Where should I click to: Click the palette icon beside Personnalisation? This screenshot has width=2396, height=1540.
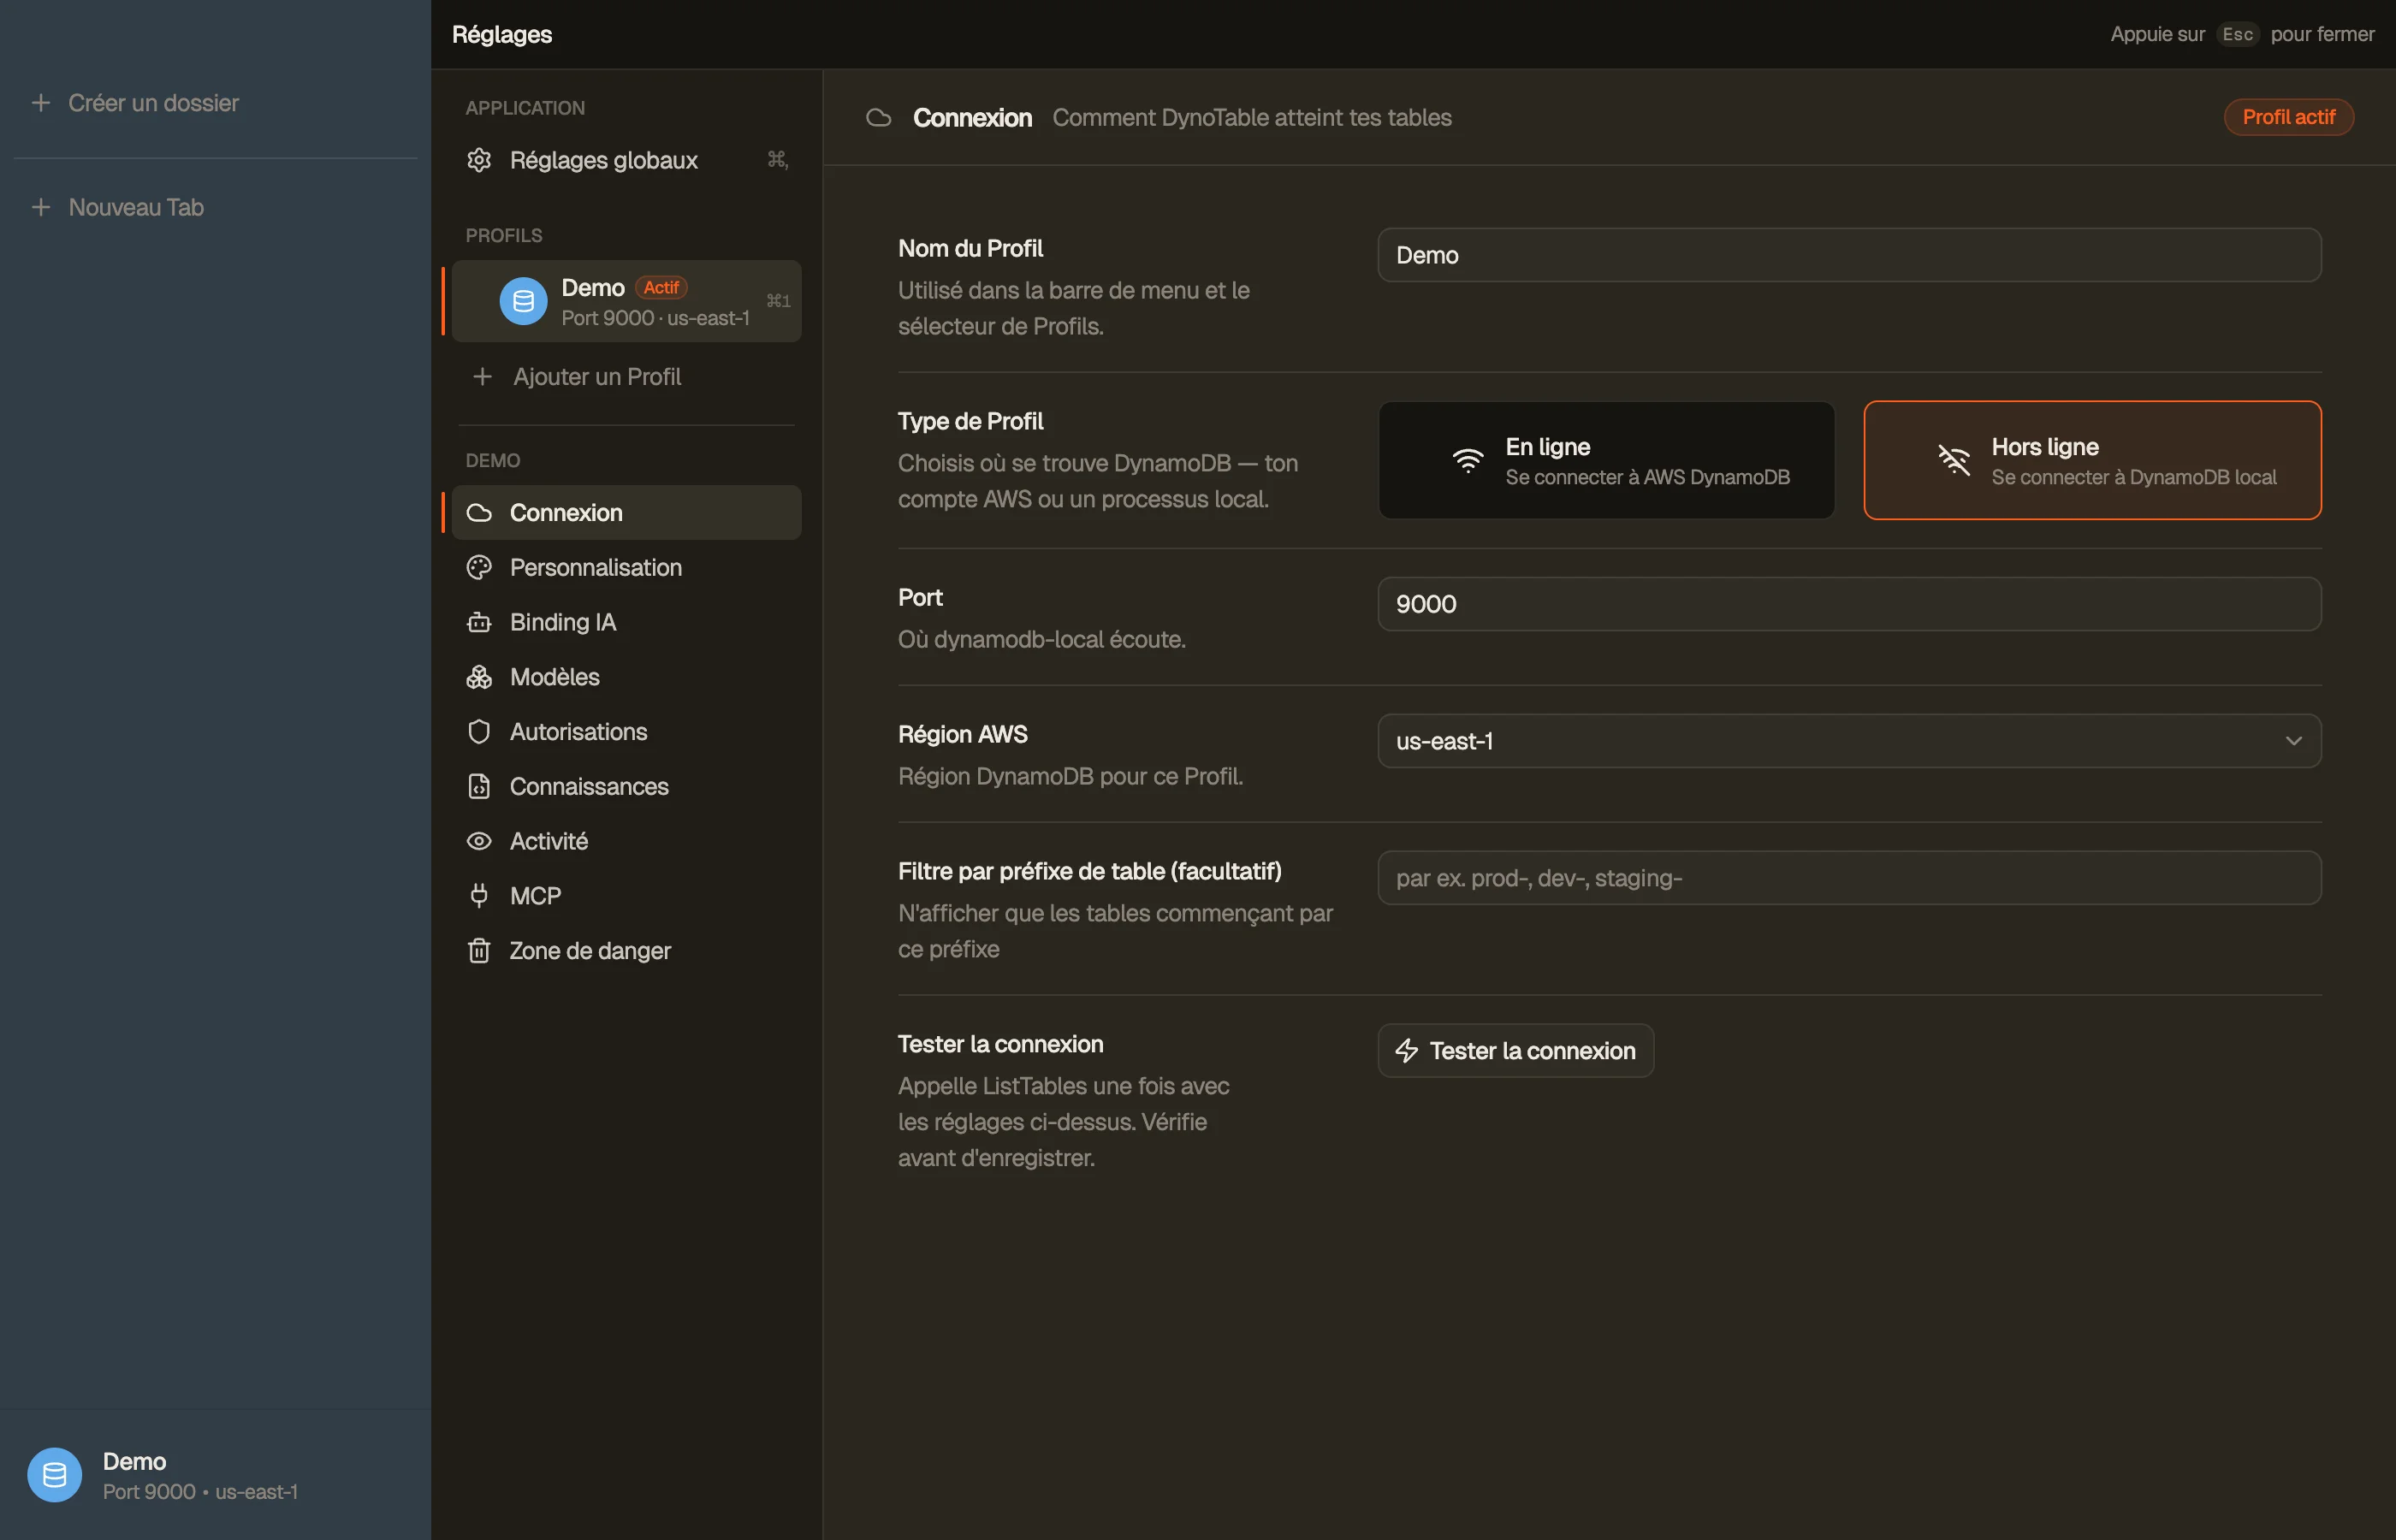pyautogui.click(x=479, y=567)
